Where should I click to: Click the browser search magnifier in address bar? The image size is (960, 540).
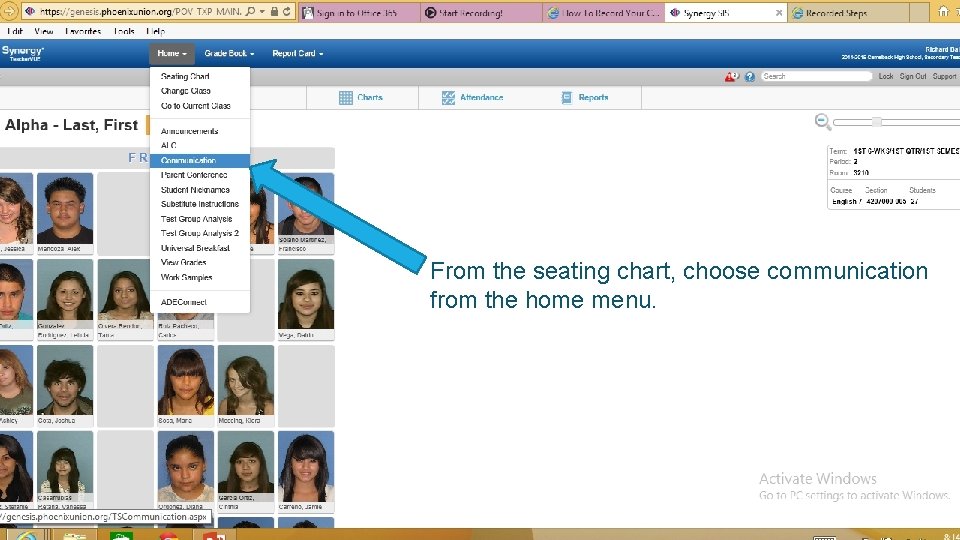tap(250, 11)
